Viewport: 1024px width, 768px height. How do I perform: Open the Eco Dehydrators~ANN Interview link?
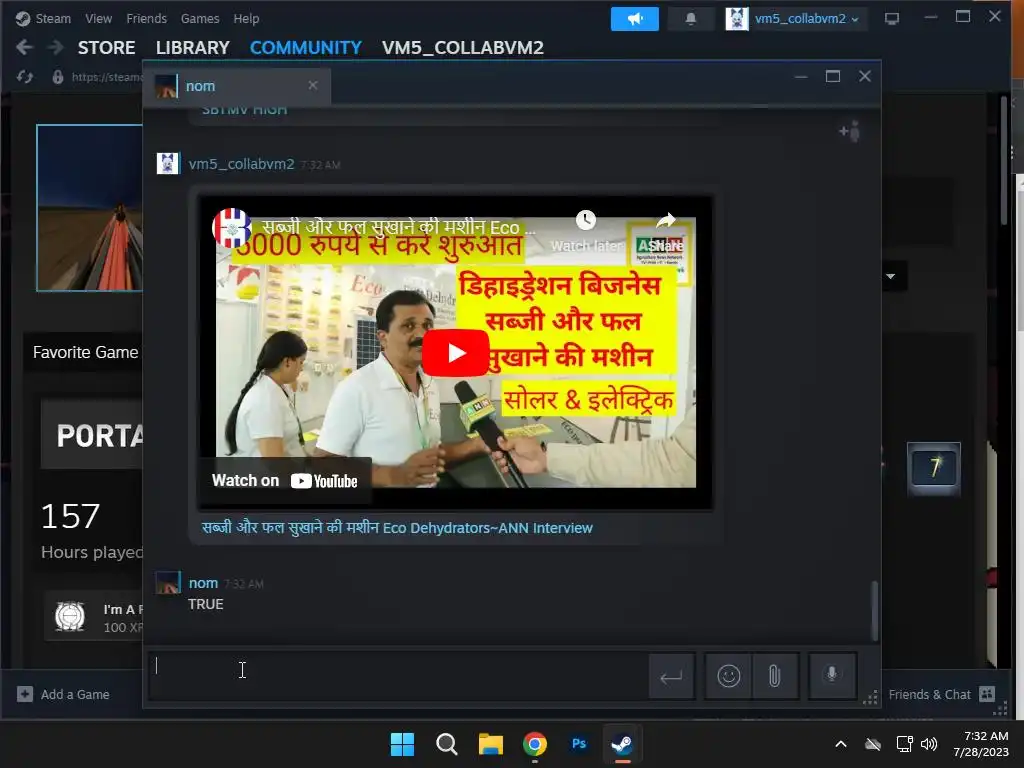(x=397, y=528)
